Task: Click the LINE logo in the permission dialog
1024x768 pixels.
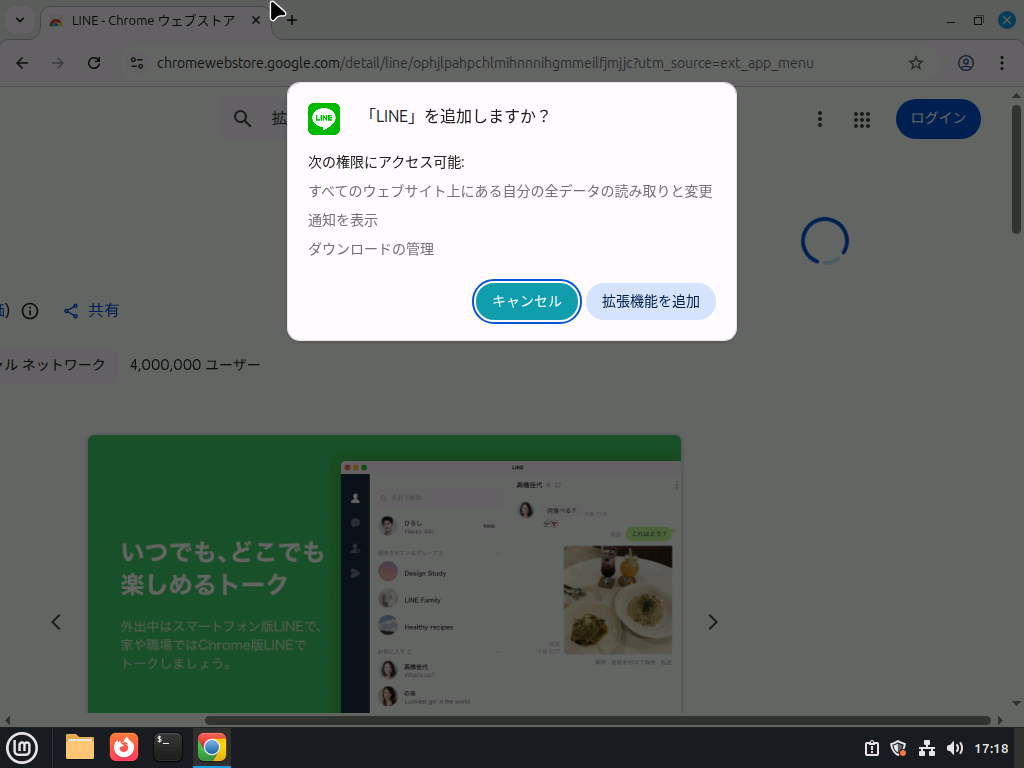Action: pyautogui.click(x=323, y=117)
